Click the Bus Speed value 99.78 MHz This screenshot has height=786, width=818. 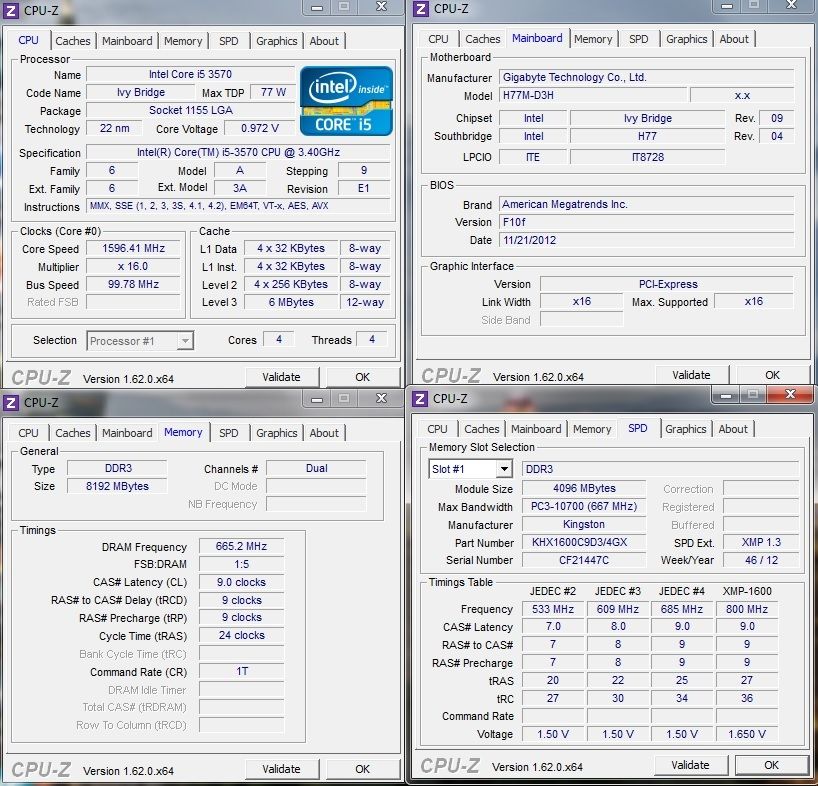[x=134, y=284]
